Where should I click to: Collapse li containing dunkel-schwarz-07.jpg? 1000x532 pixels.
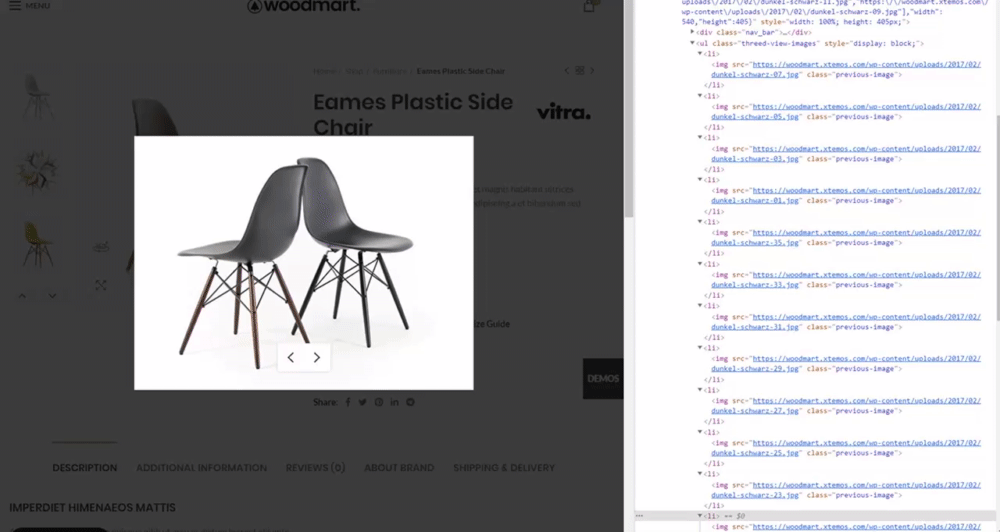[700, 54]
